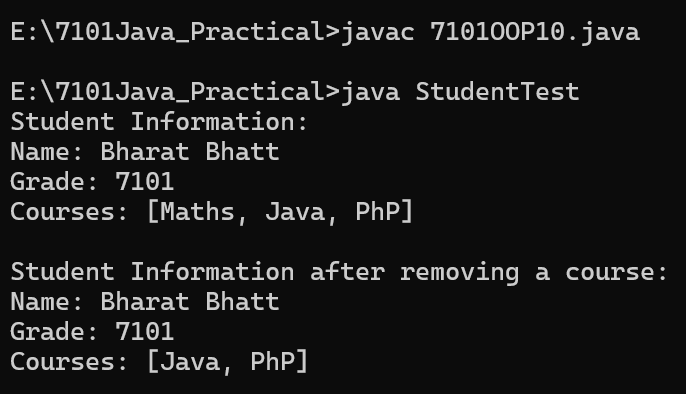Click 'PhP' in the first courses list
Viewport: 686px width, 394px height.
click(x=378, y=212)
